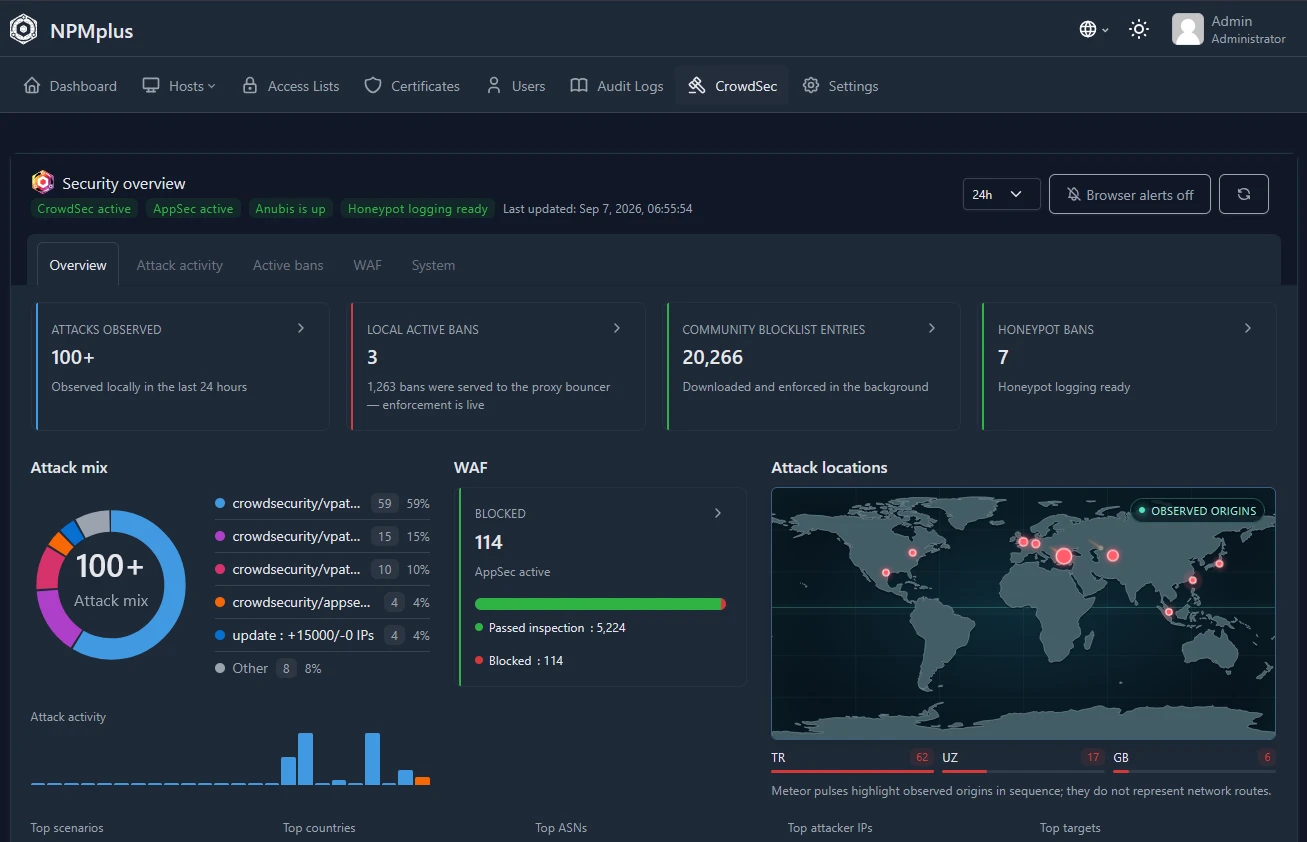Open the language globe selector

(1094, 29)
